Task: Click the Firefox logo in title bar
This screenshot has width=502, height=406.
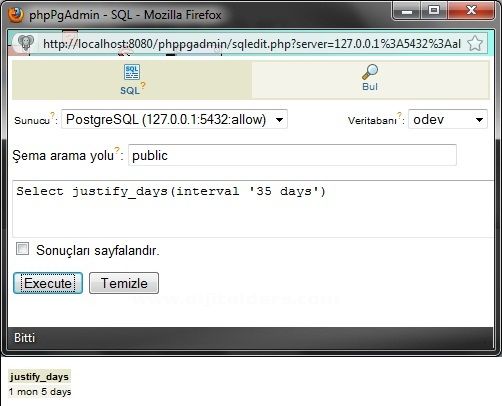Action: point(16,15)
